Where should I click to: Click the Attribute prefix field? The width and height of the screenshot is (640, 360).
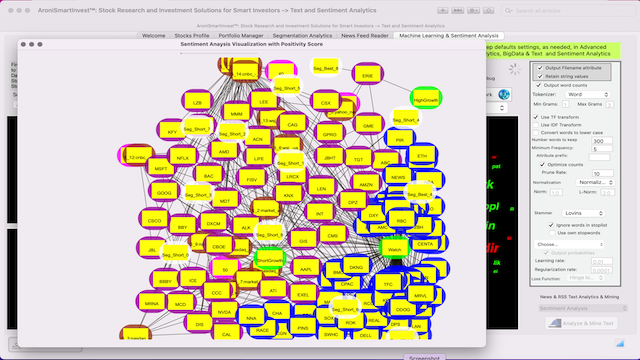(599, 157)
